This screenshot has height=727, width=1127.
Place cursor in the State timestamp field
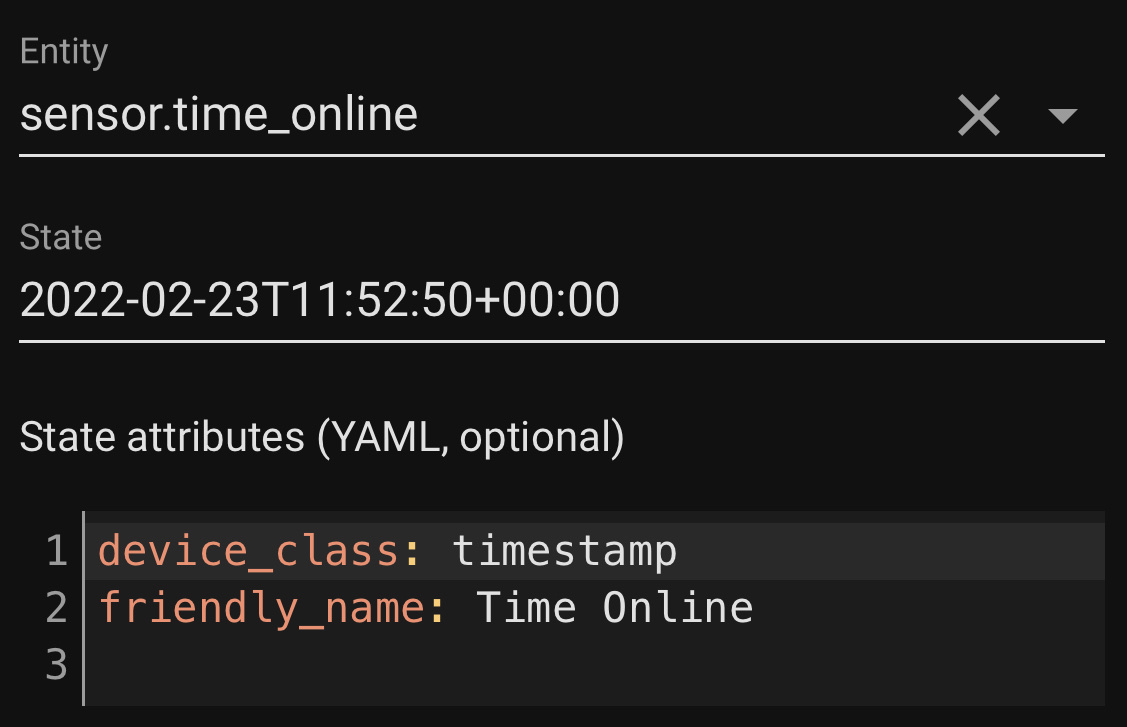[320, 299]
